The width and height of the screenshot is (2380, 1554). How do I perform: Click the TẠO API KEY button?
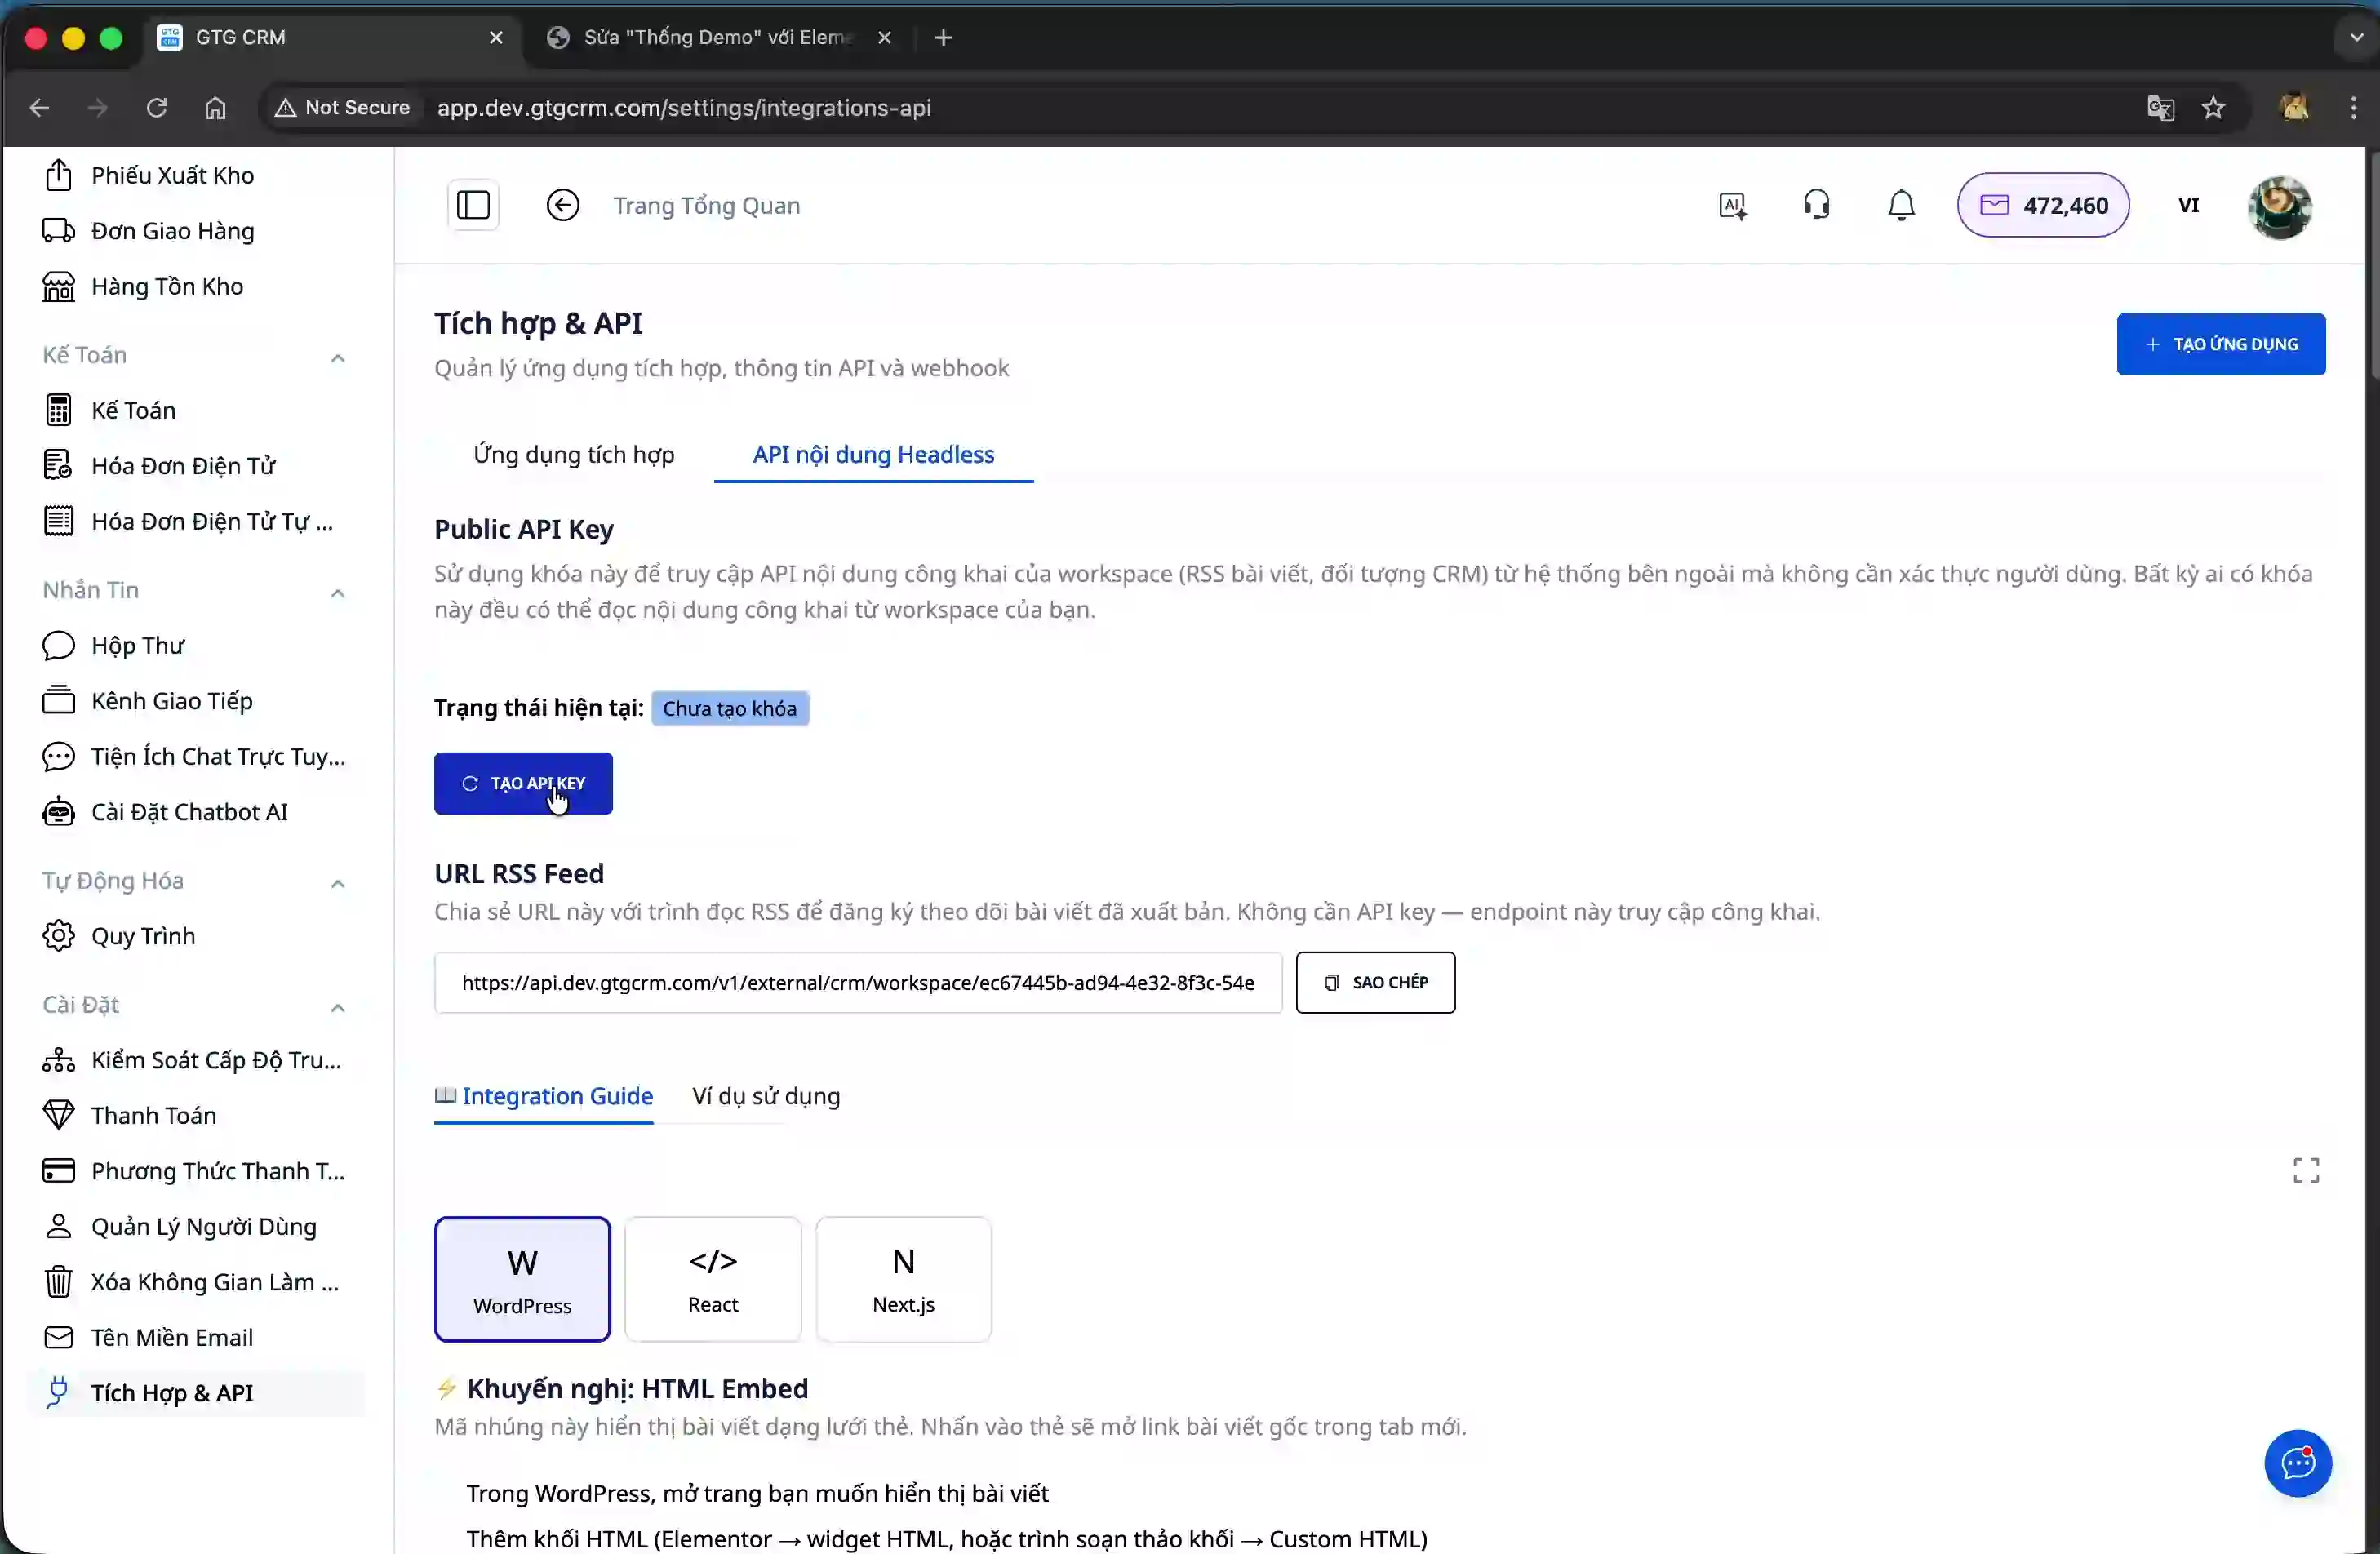click(x=523, y=783)
